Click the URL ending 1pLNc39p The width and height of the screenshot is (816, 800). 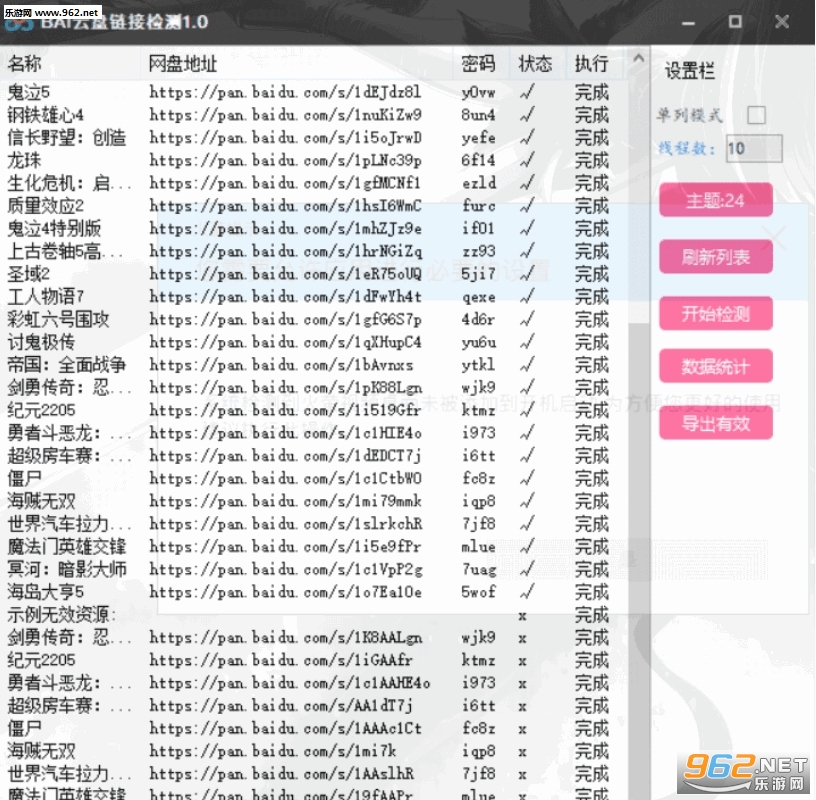pos(285,160)
